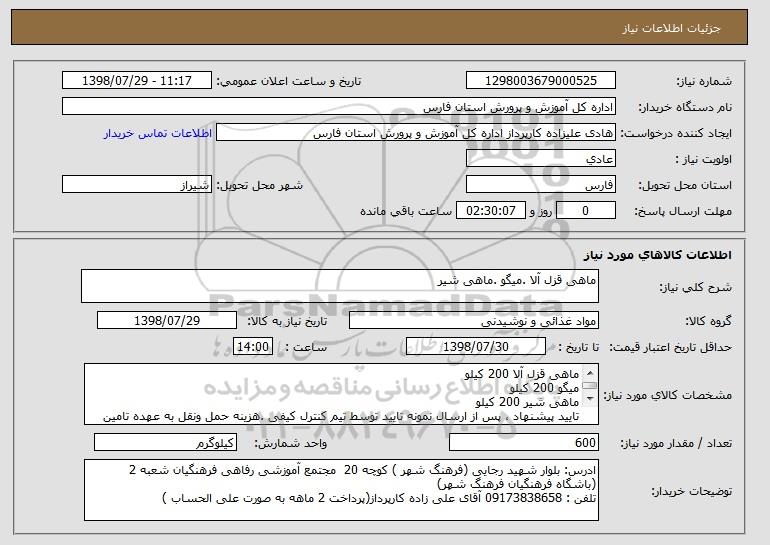
Task: Click the remaining days field showing 0
Action: click(x=585, y=211)
